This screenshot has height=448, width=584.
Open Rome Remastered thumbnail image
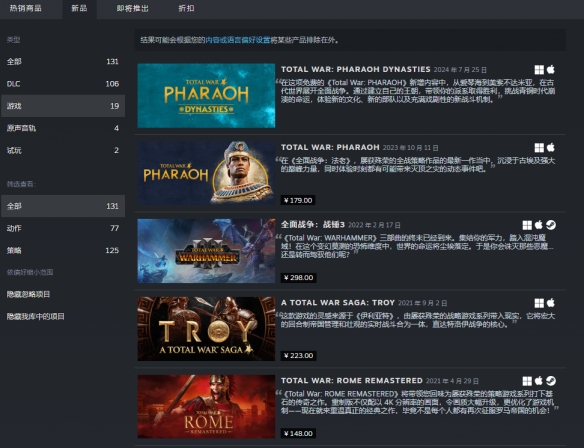[206, 407]
